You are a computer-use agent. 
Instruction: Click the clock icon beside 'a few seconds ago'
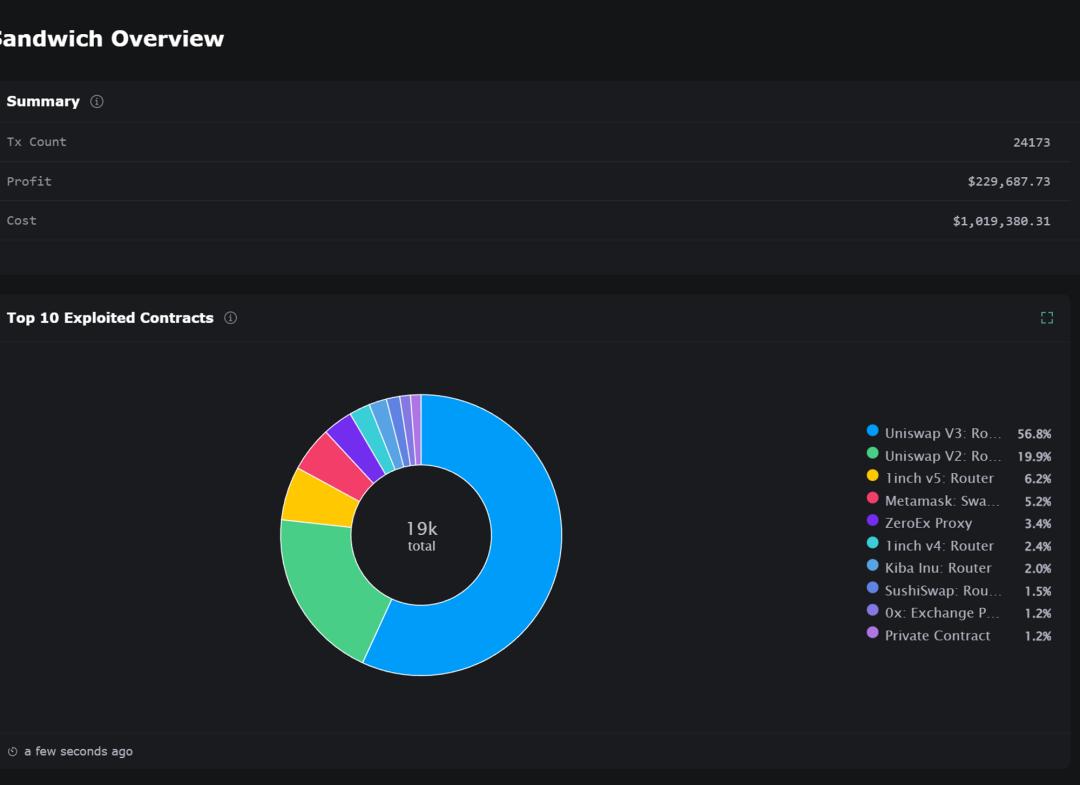point(10,751)
